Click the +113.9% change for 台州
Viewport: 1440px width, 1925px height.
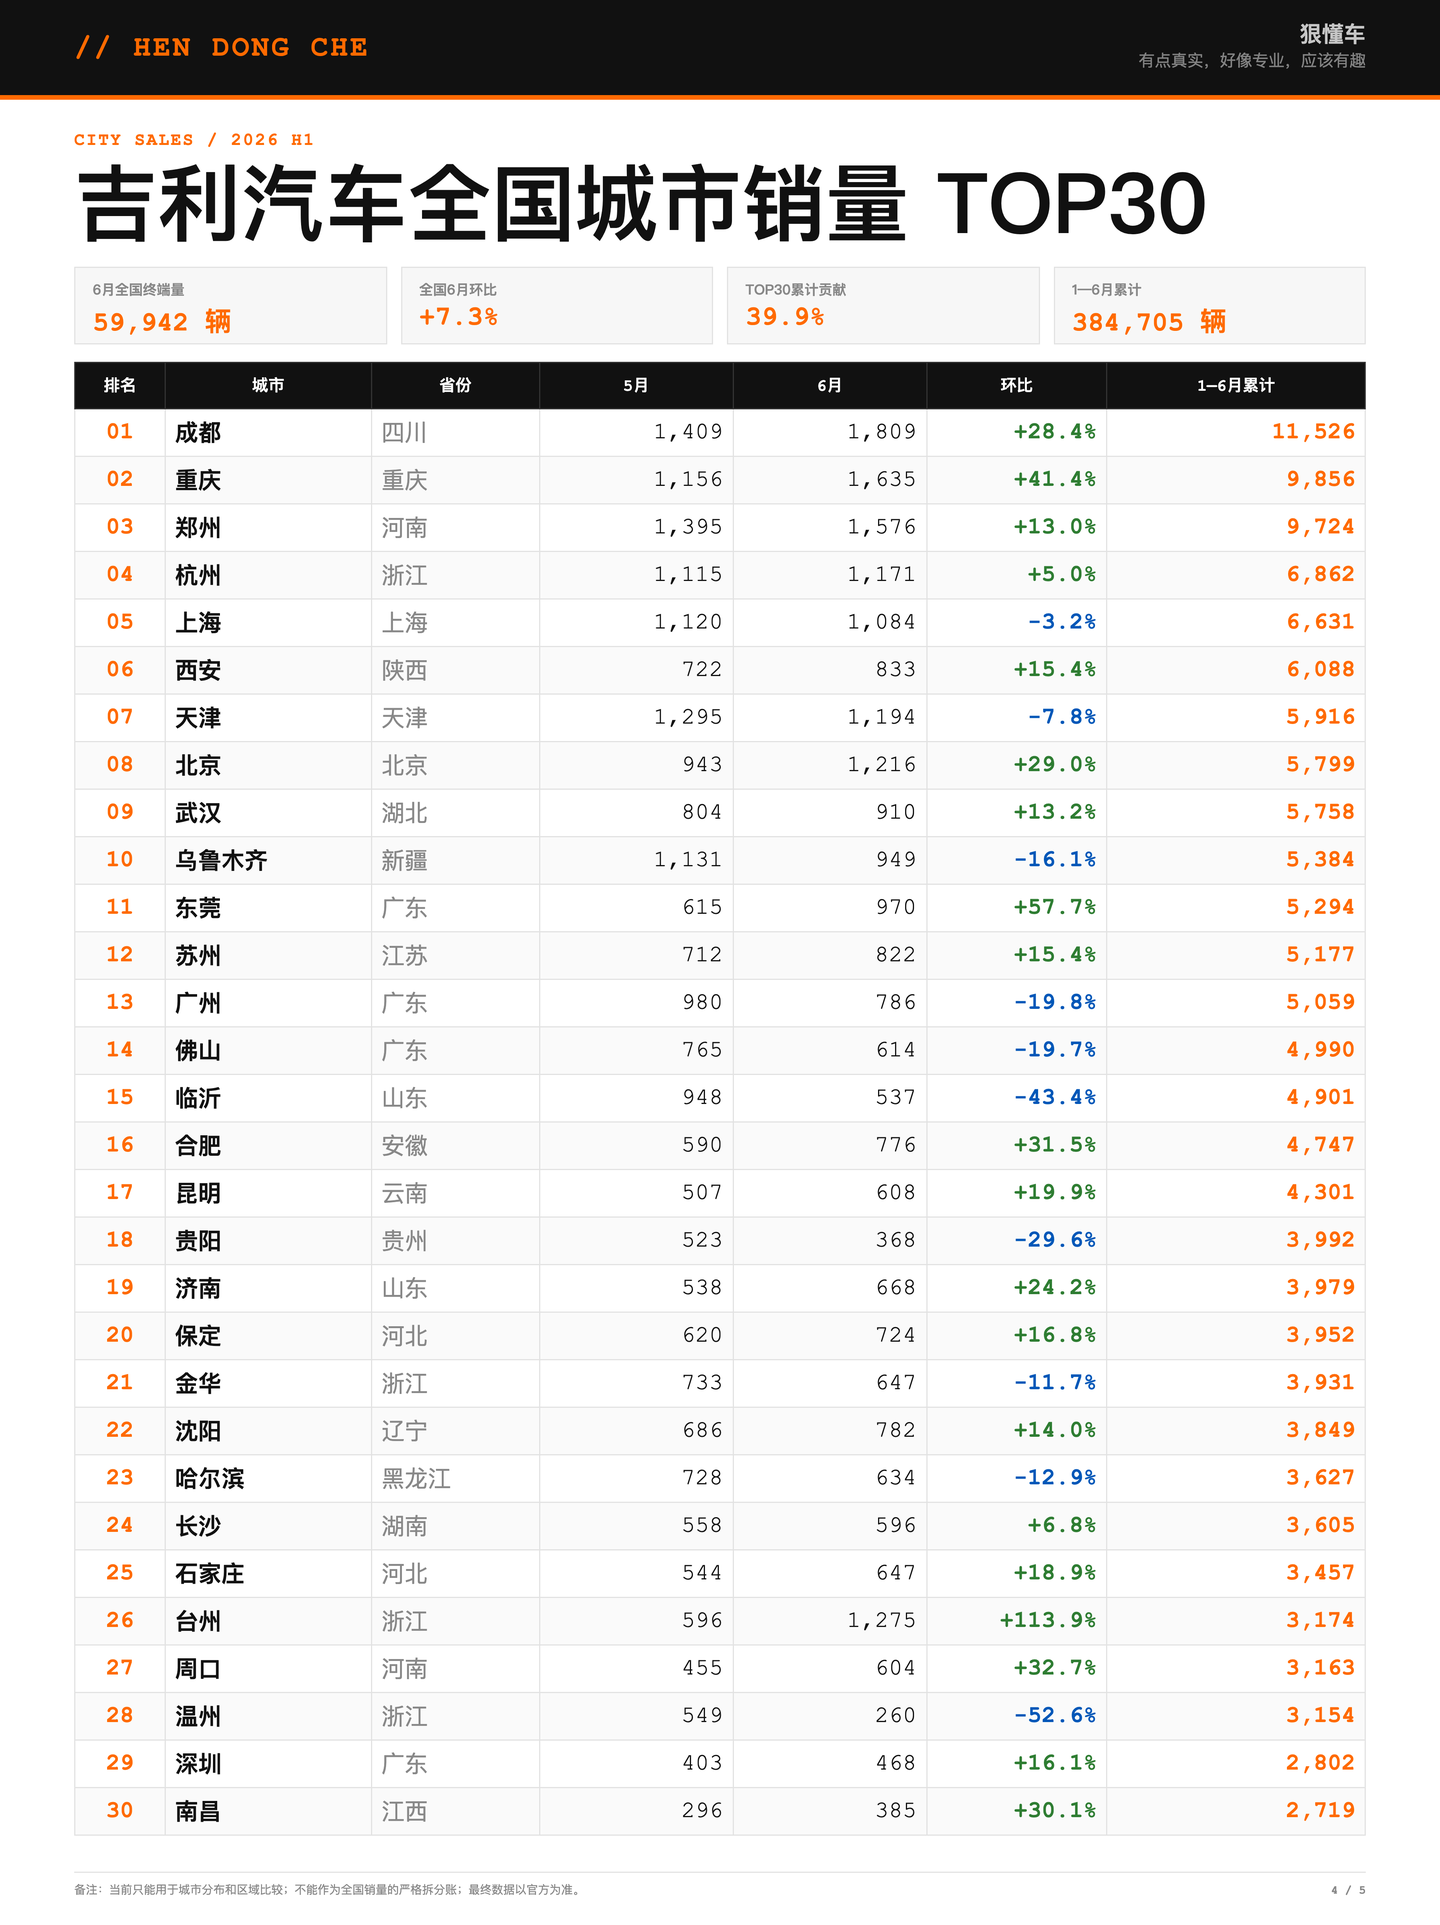(1047, 1620)
